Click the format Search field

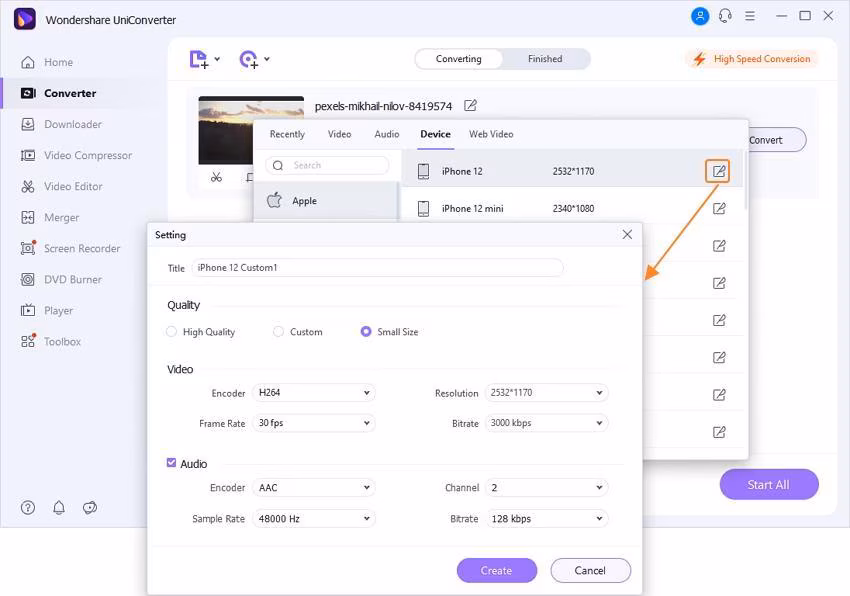pyautogui.click(x=327, y=165)
